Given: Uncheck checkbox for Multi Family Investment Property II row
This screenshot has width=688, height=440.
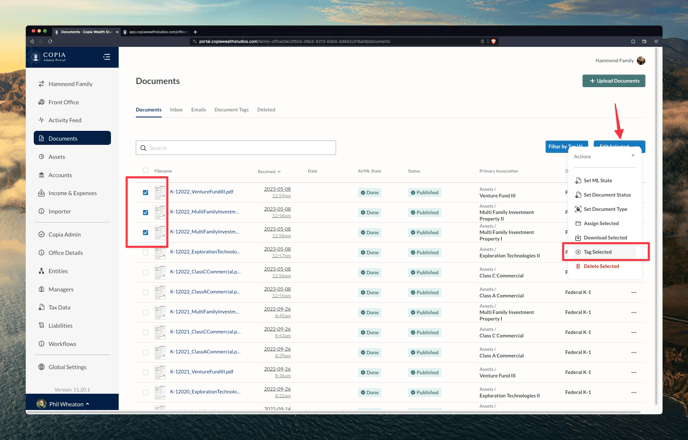Looking at the screenshot, I should [x=146, y=213].
